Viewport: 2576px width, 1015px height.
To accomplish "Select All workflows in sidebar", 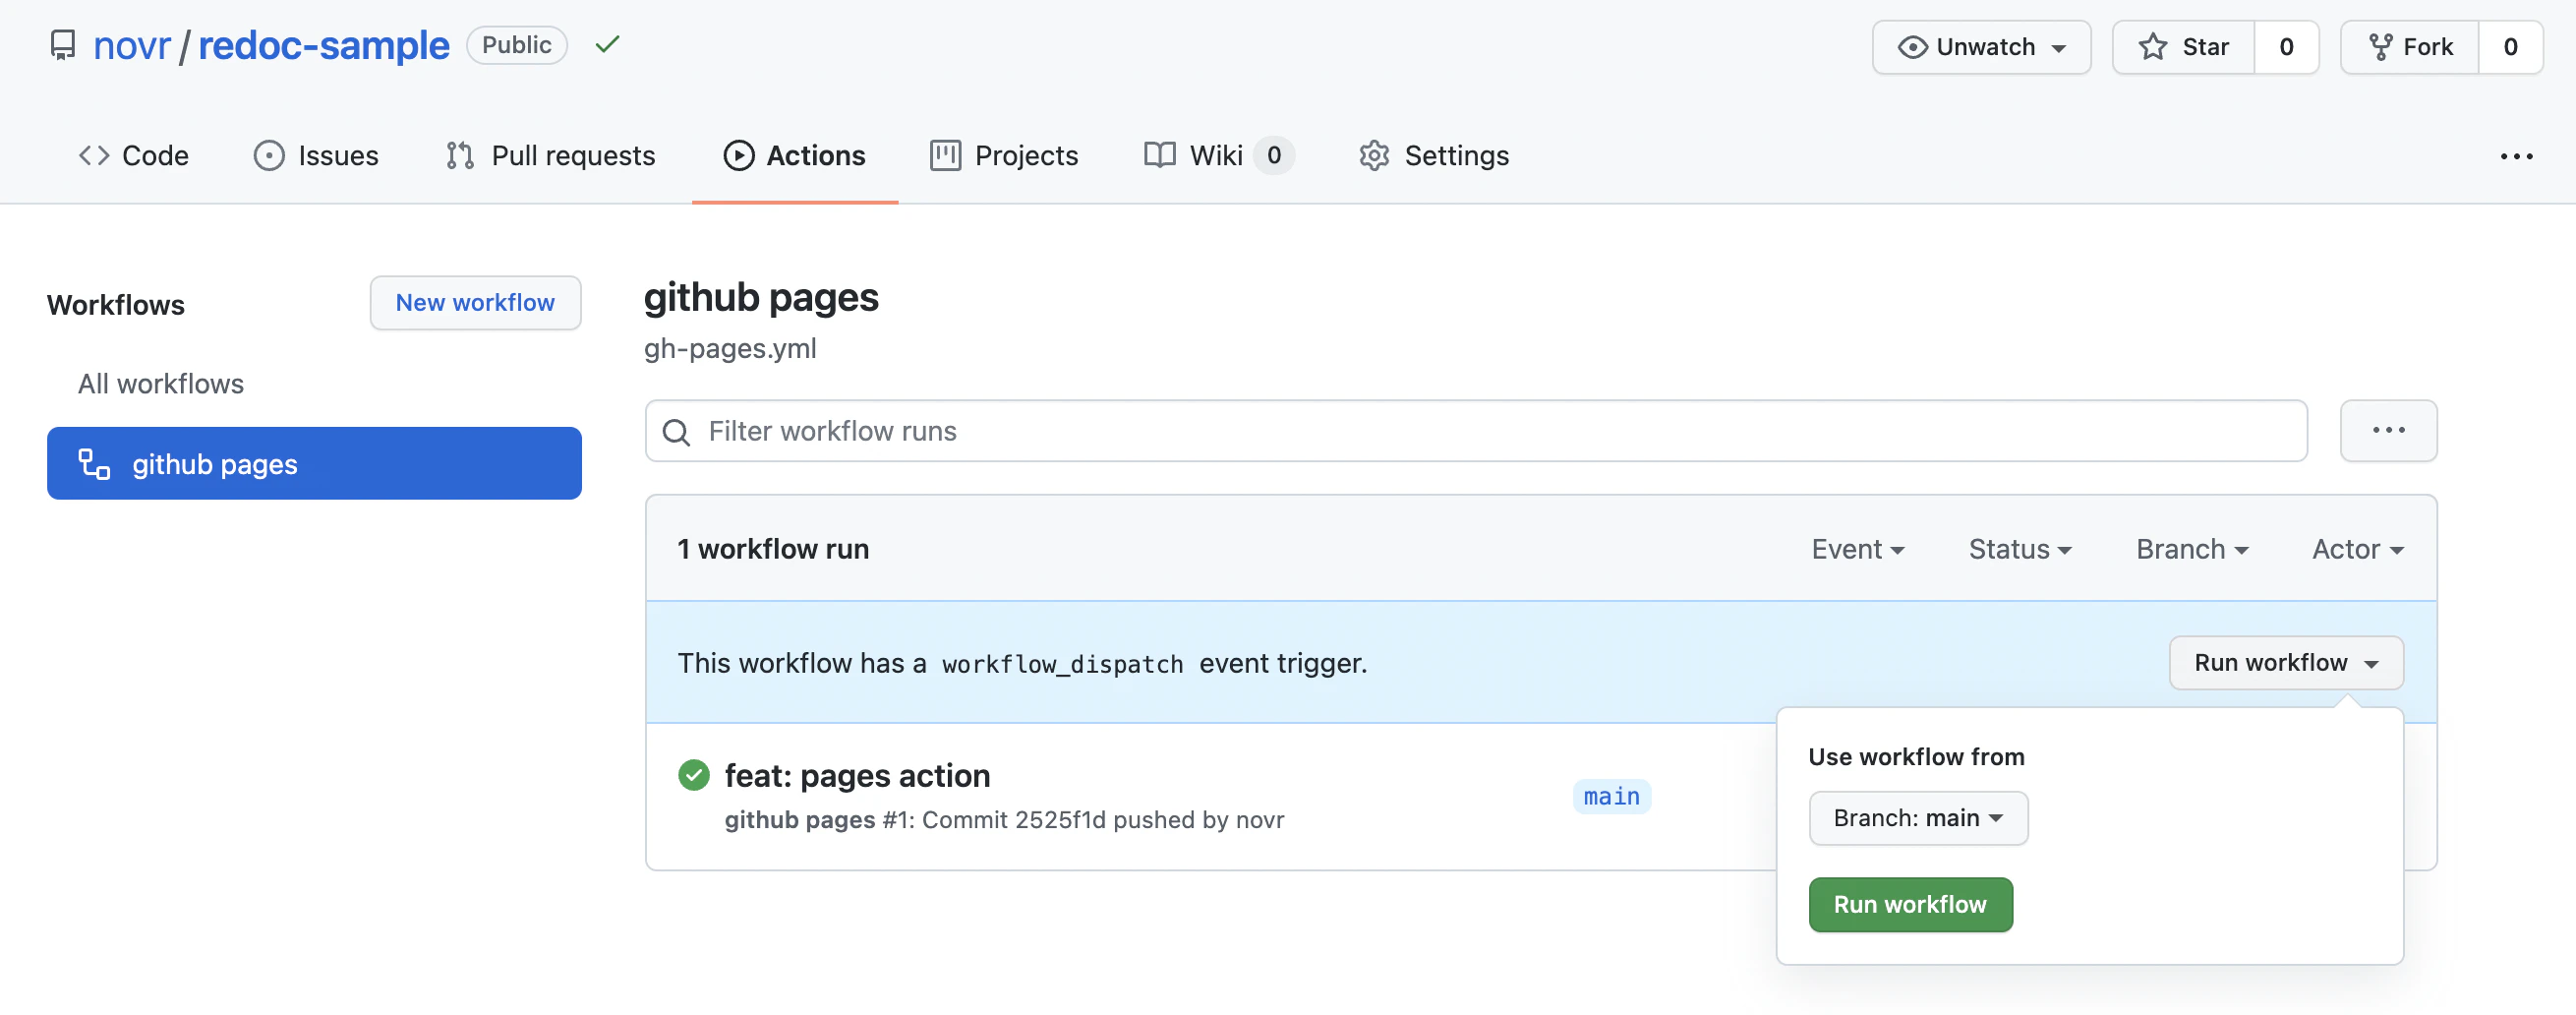I will [x=161, y=384].
